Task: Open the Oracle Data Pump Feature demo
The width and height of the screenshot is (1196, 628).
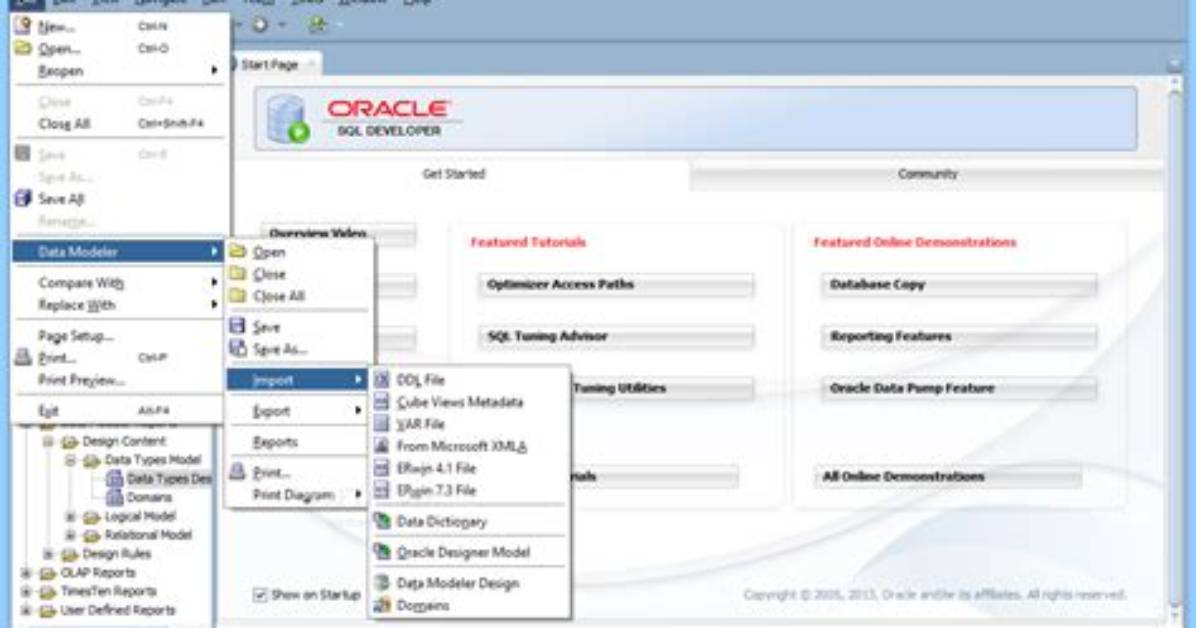Action: pyautogui.click(x=959, y=388)
